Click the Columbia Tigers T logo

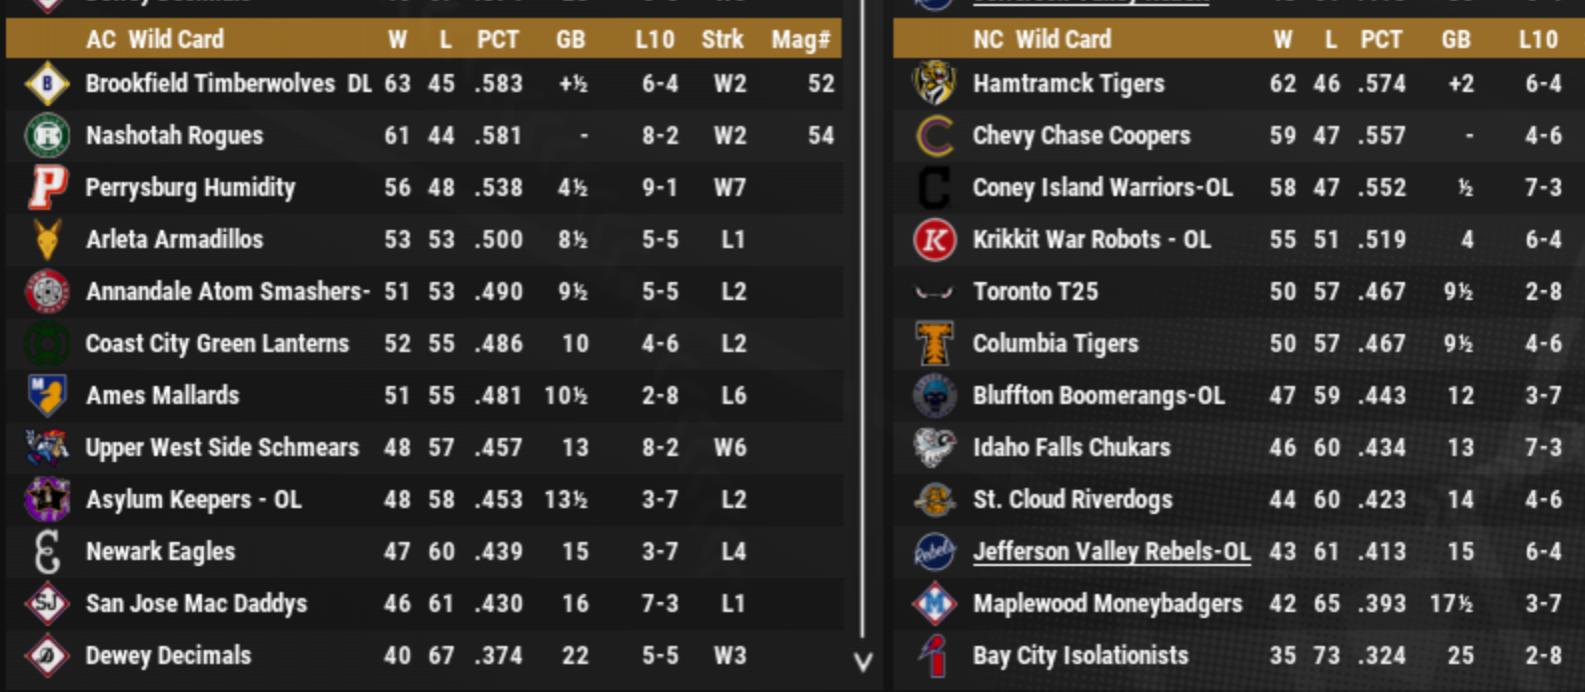click(x=934, y=344)
